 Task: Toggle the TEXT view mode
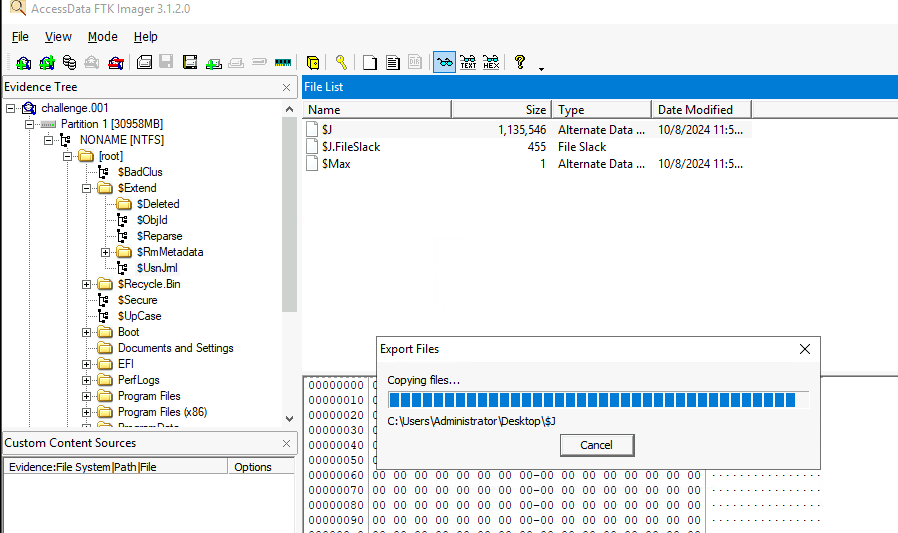(467, 62)
